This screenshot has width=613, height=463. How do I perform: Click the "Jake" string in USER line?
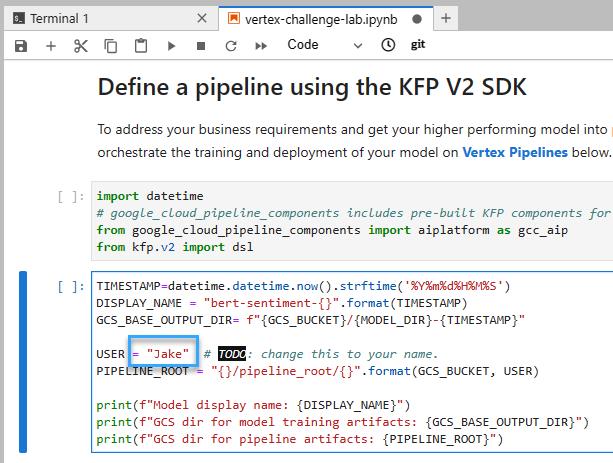[168, 354]
